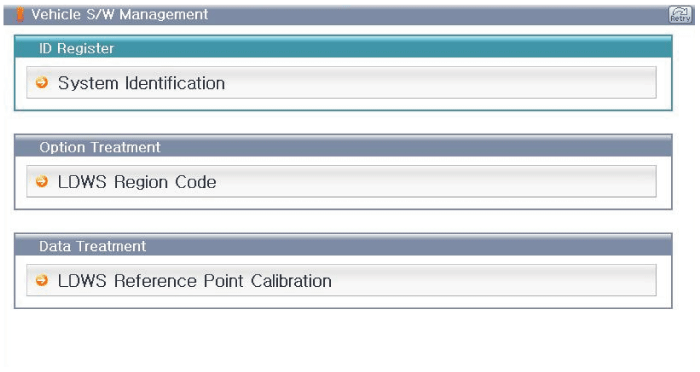
Task: Collapse the Option Treatment section header
Action: coord(343,146)
